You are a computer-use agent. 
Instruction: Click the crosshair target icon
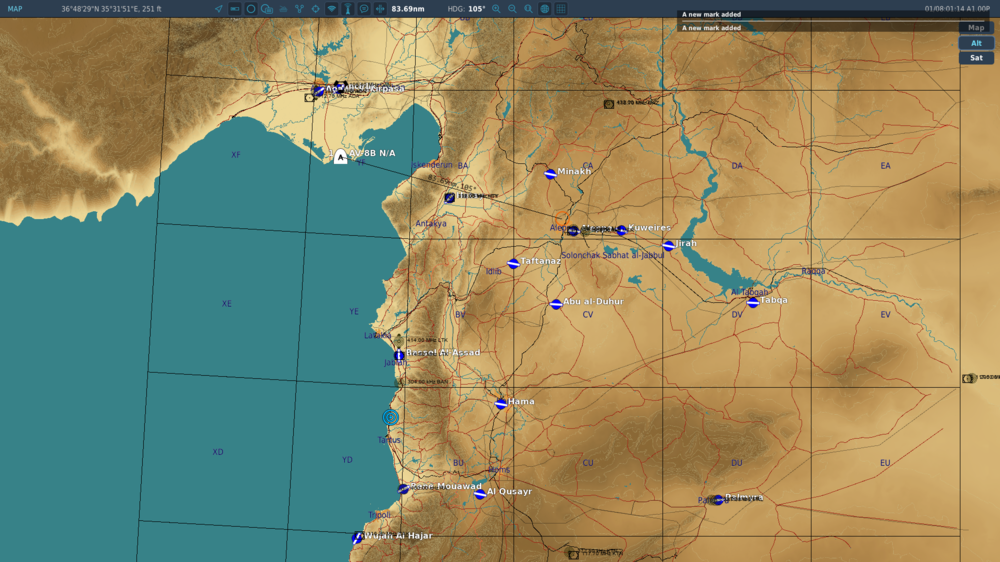tap(315, 9)
